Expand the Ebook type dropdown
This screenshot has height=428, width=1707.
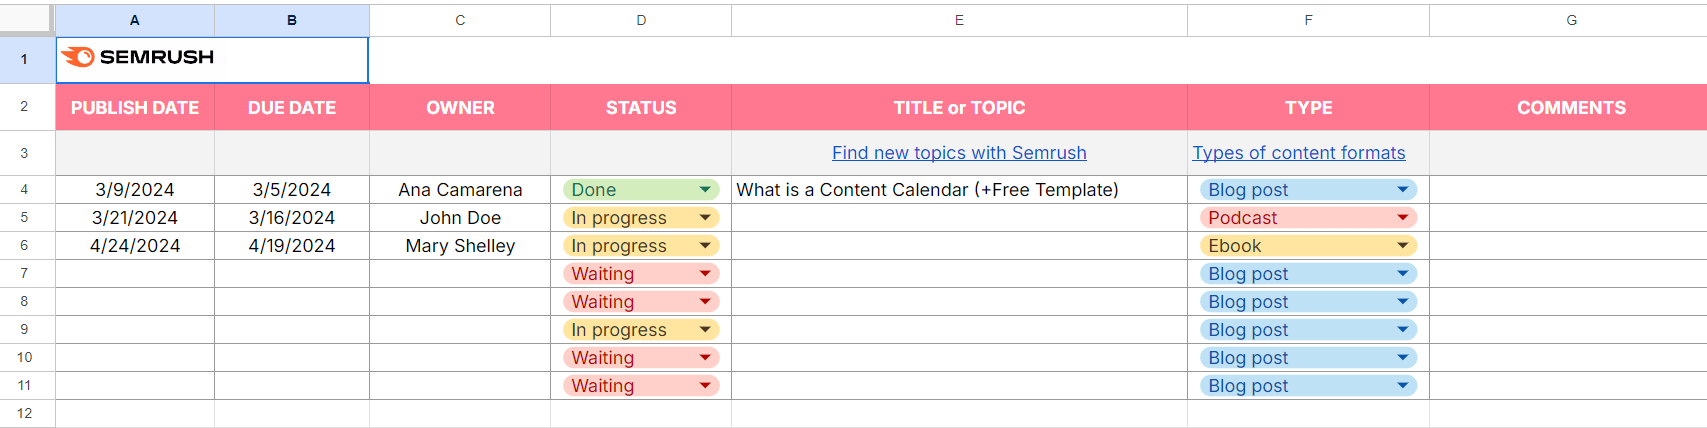click(1403, 246)
